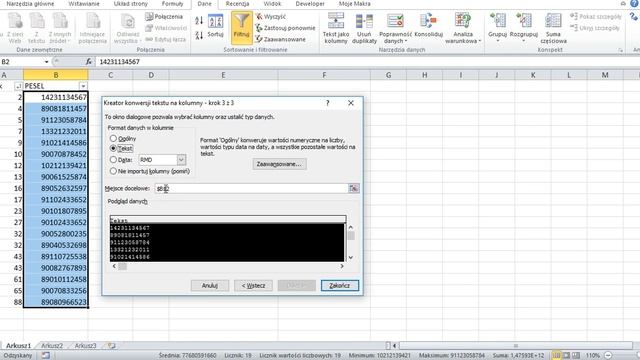Image resolution: width=640 pixels, height=360 pixels.
Task: Go back with the Wstecz button
Action: tap(253, 285)
